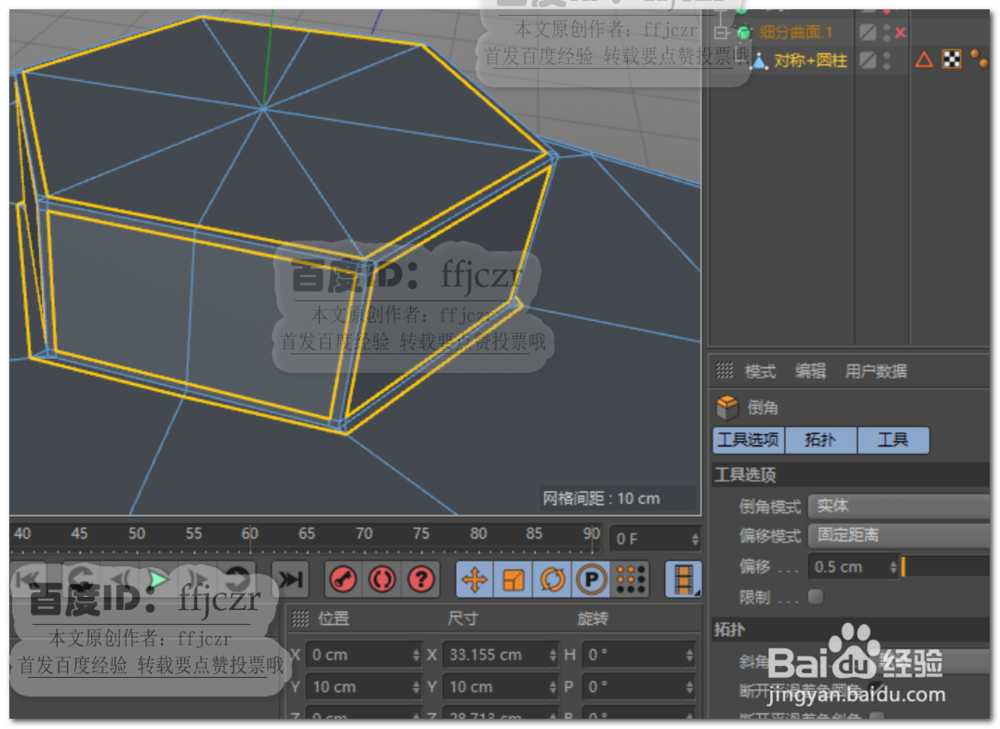
Task: Select the 工具选项 tab
Action: tap(748, 440)
